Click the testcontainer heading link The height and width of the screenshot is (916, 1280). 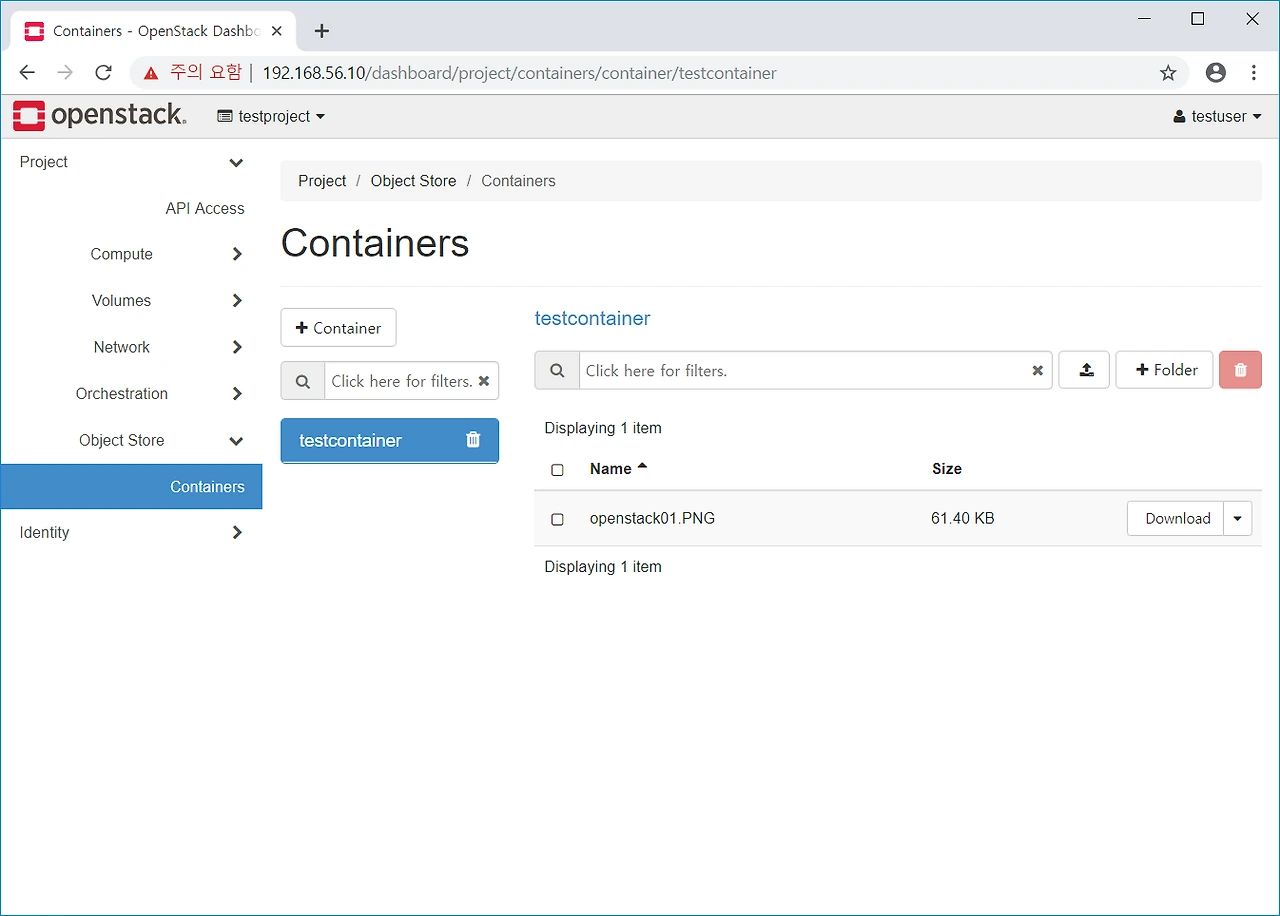point(592,318)
